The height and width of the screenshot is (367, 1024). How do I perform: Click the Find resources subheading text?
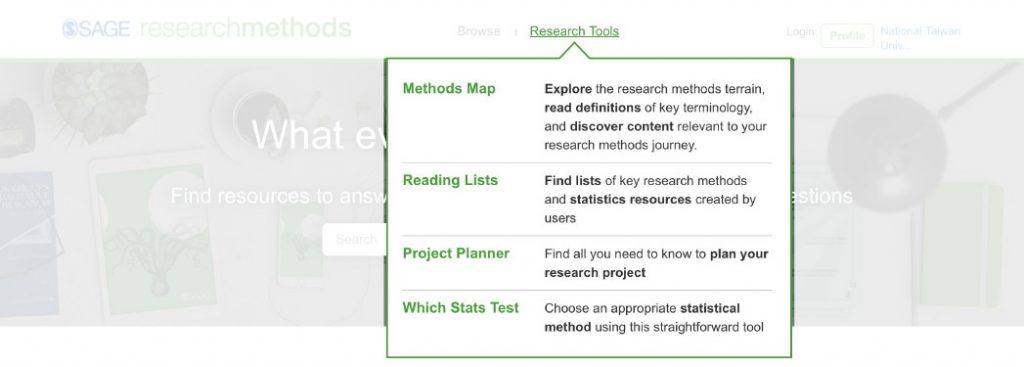(278, 196)
